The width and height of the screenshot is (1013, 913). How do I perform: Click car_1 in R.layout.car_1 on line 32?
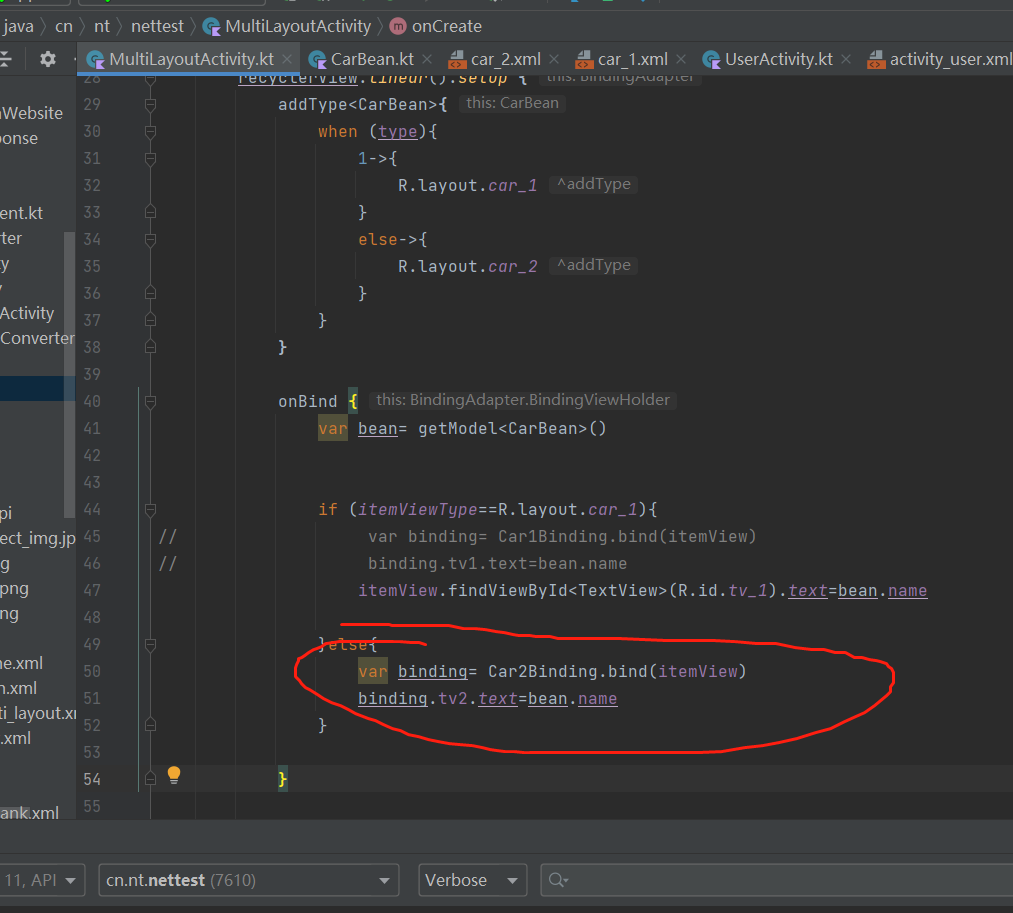512,185
